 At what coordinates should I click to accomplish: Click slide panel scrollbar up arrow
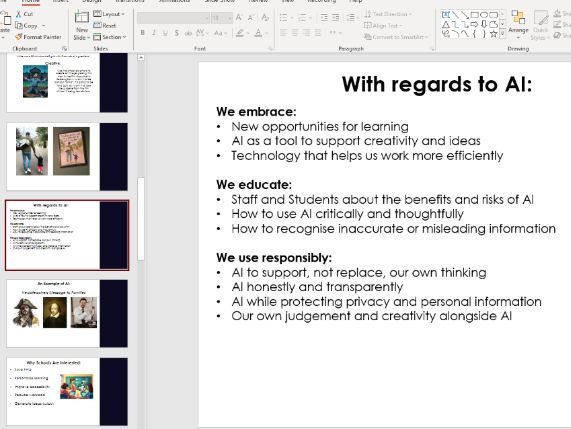click(x=141, y=58)
